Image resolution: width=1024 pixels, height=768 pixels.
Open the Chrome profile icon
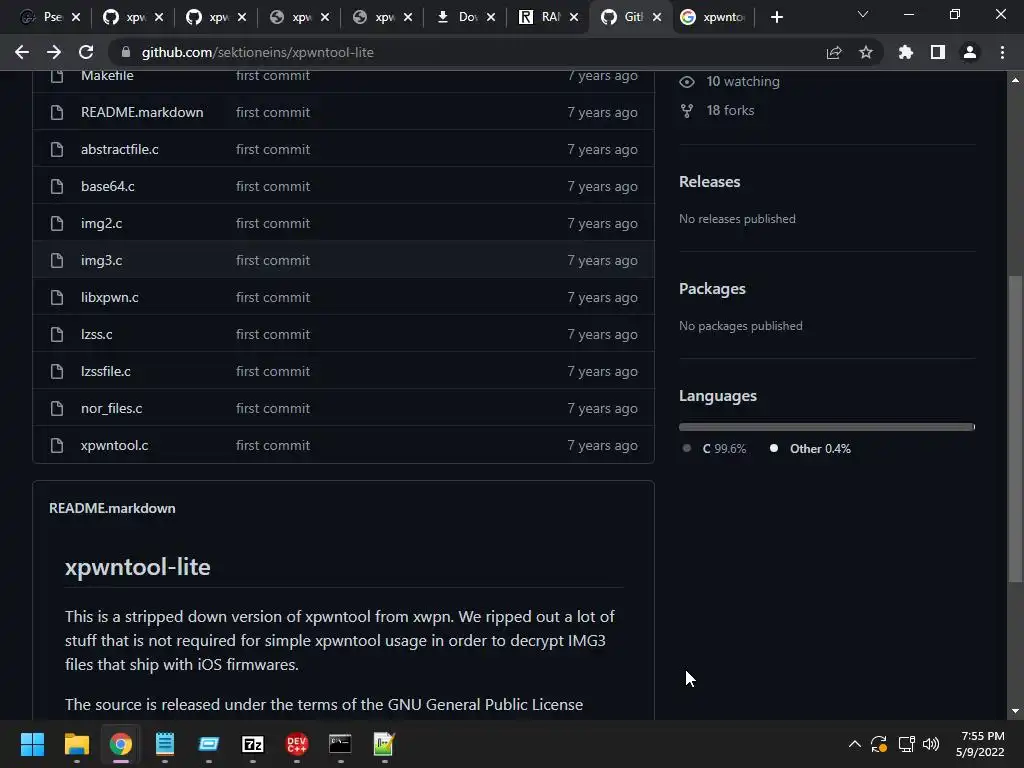point(970,52)
